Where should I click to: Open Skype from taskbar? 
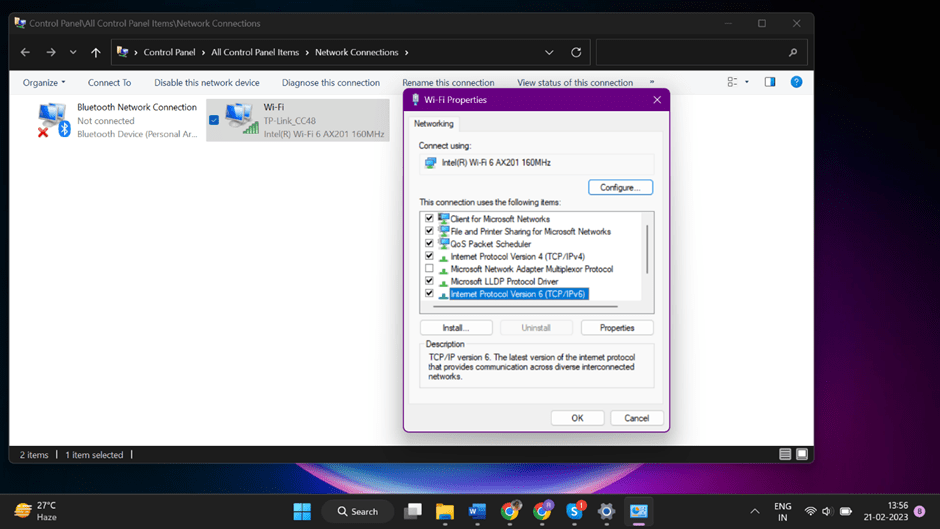click(574, 511)
